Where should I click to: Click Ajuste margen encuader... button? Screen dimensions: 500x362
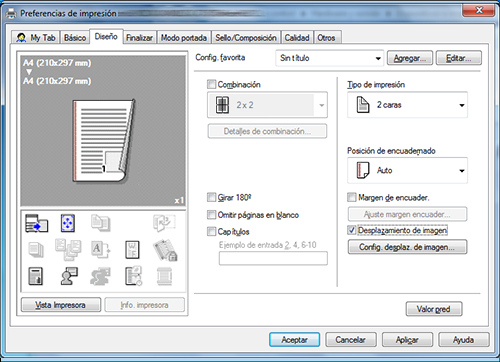[407, 214]
